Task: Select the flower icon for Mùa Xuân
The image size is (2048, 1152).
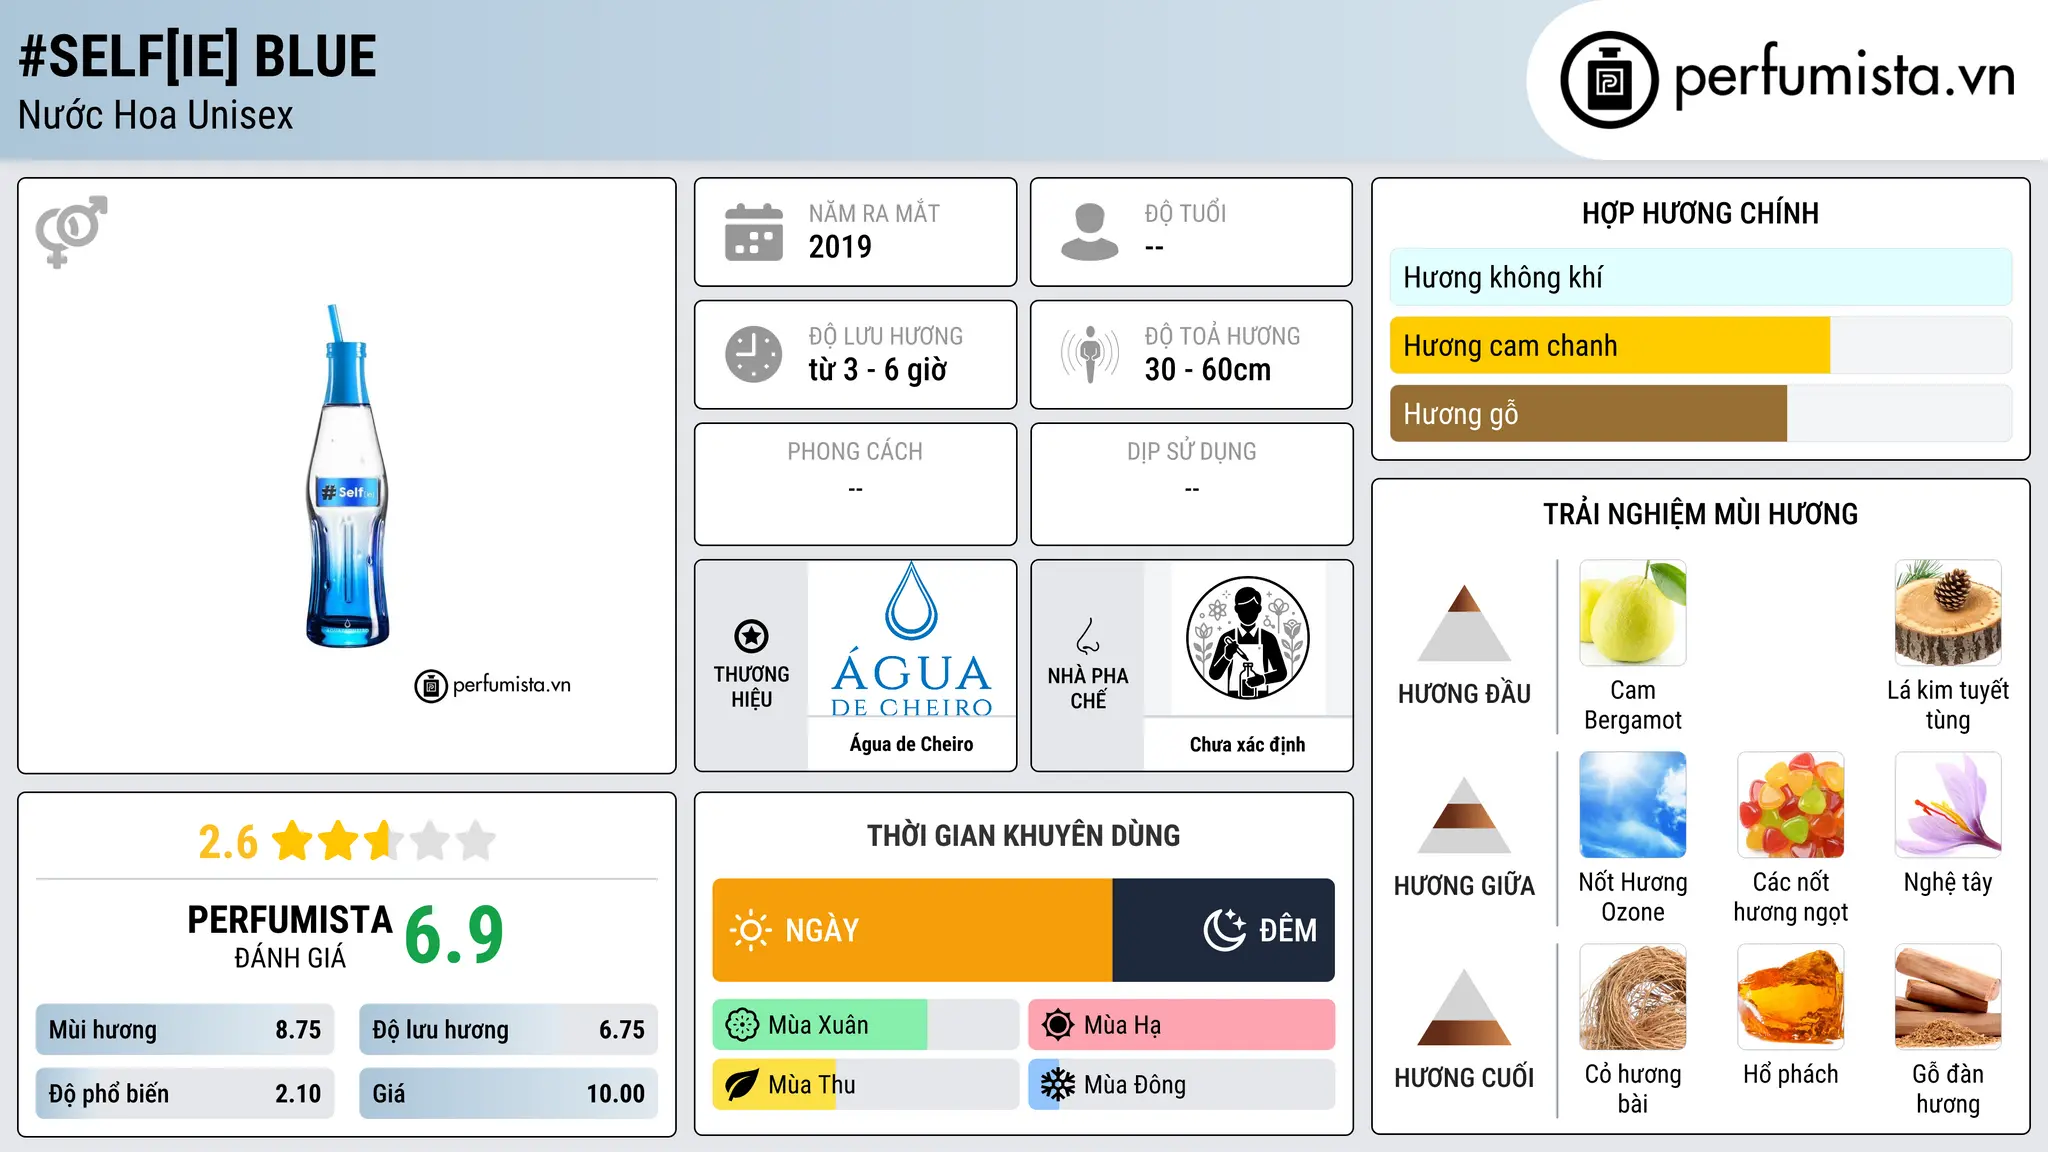Action: (742, 1025)
